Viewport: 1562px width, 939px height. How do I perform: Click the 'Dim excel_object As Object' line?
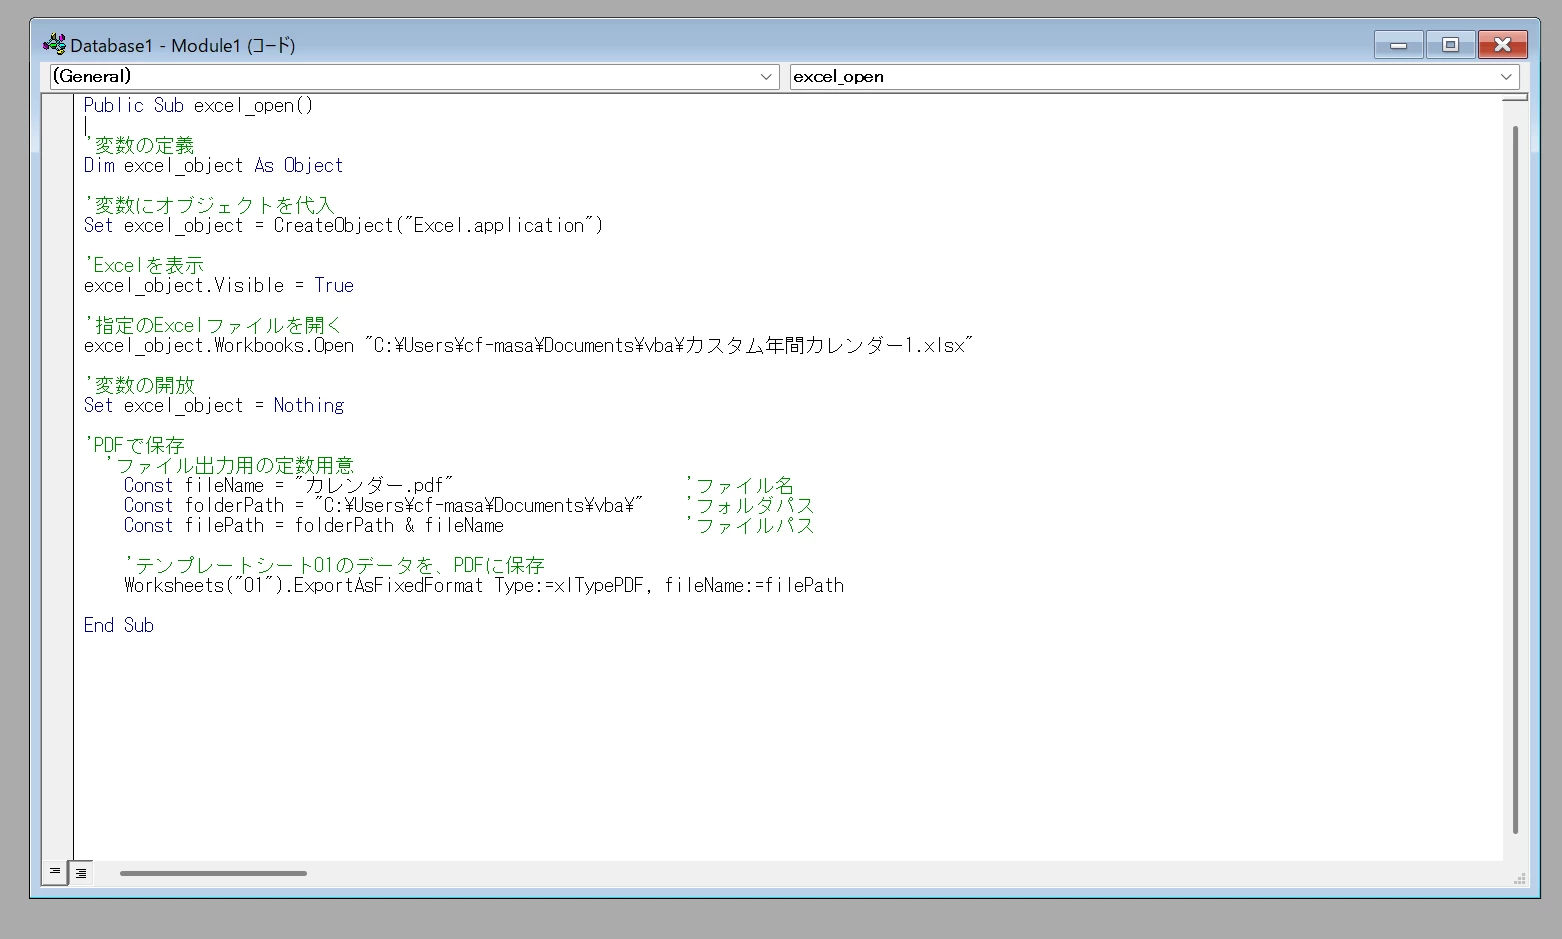point(213,166)
